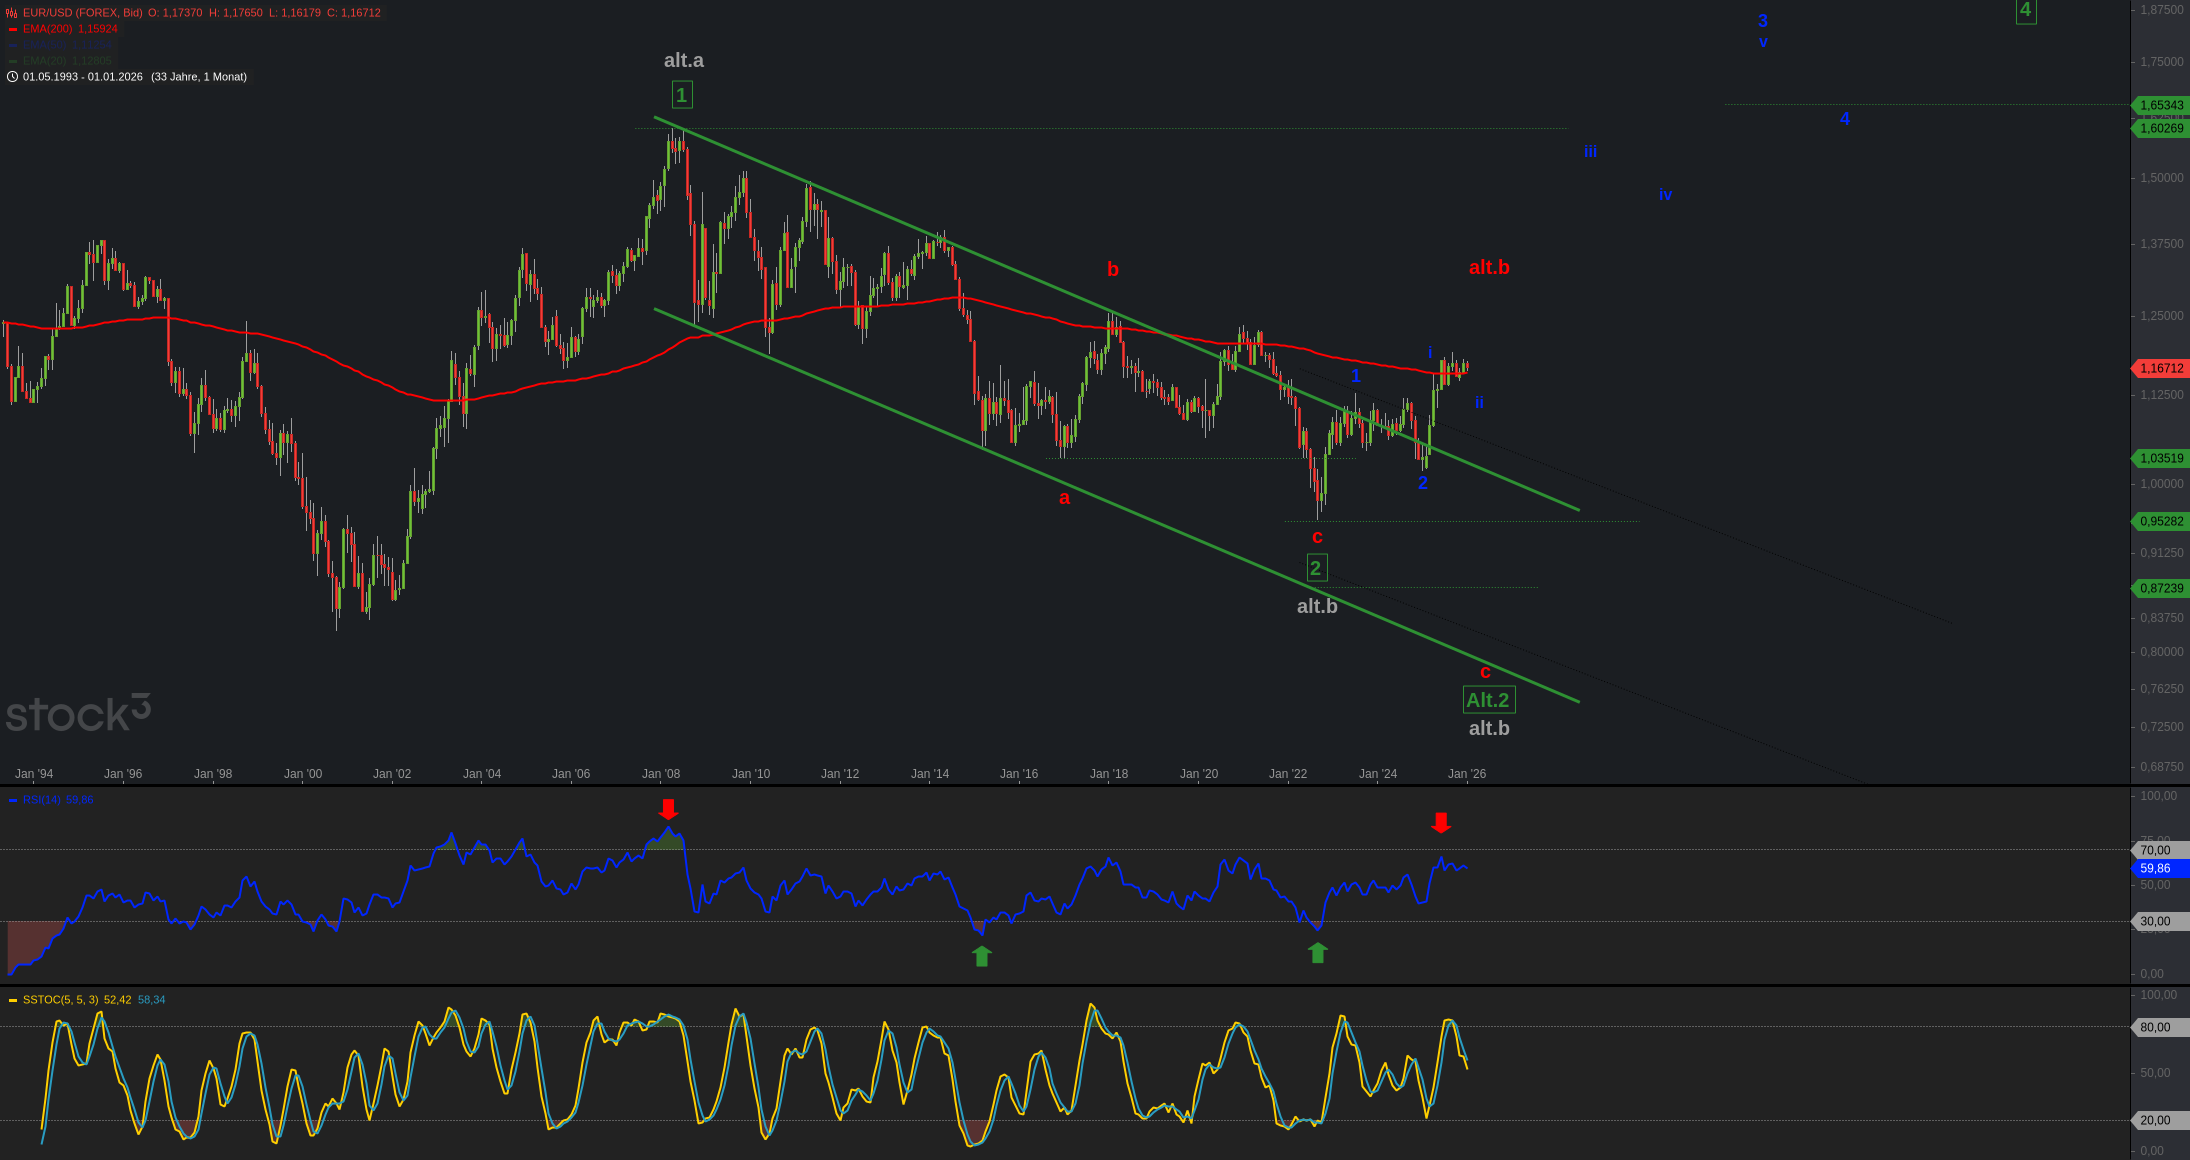The height and width of the screenshot is (1160, 2190).
Task: Click red down arrow above 2008 RSI peak
Action: pyautogui.click(x=668, y=809)
